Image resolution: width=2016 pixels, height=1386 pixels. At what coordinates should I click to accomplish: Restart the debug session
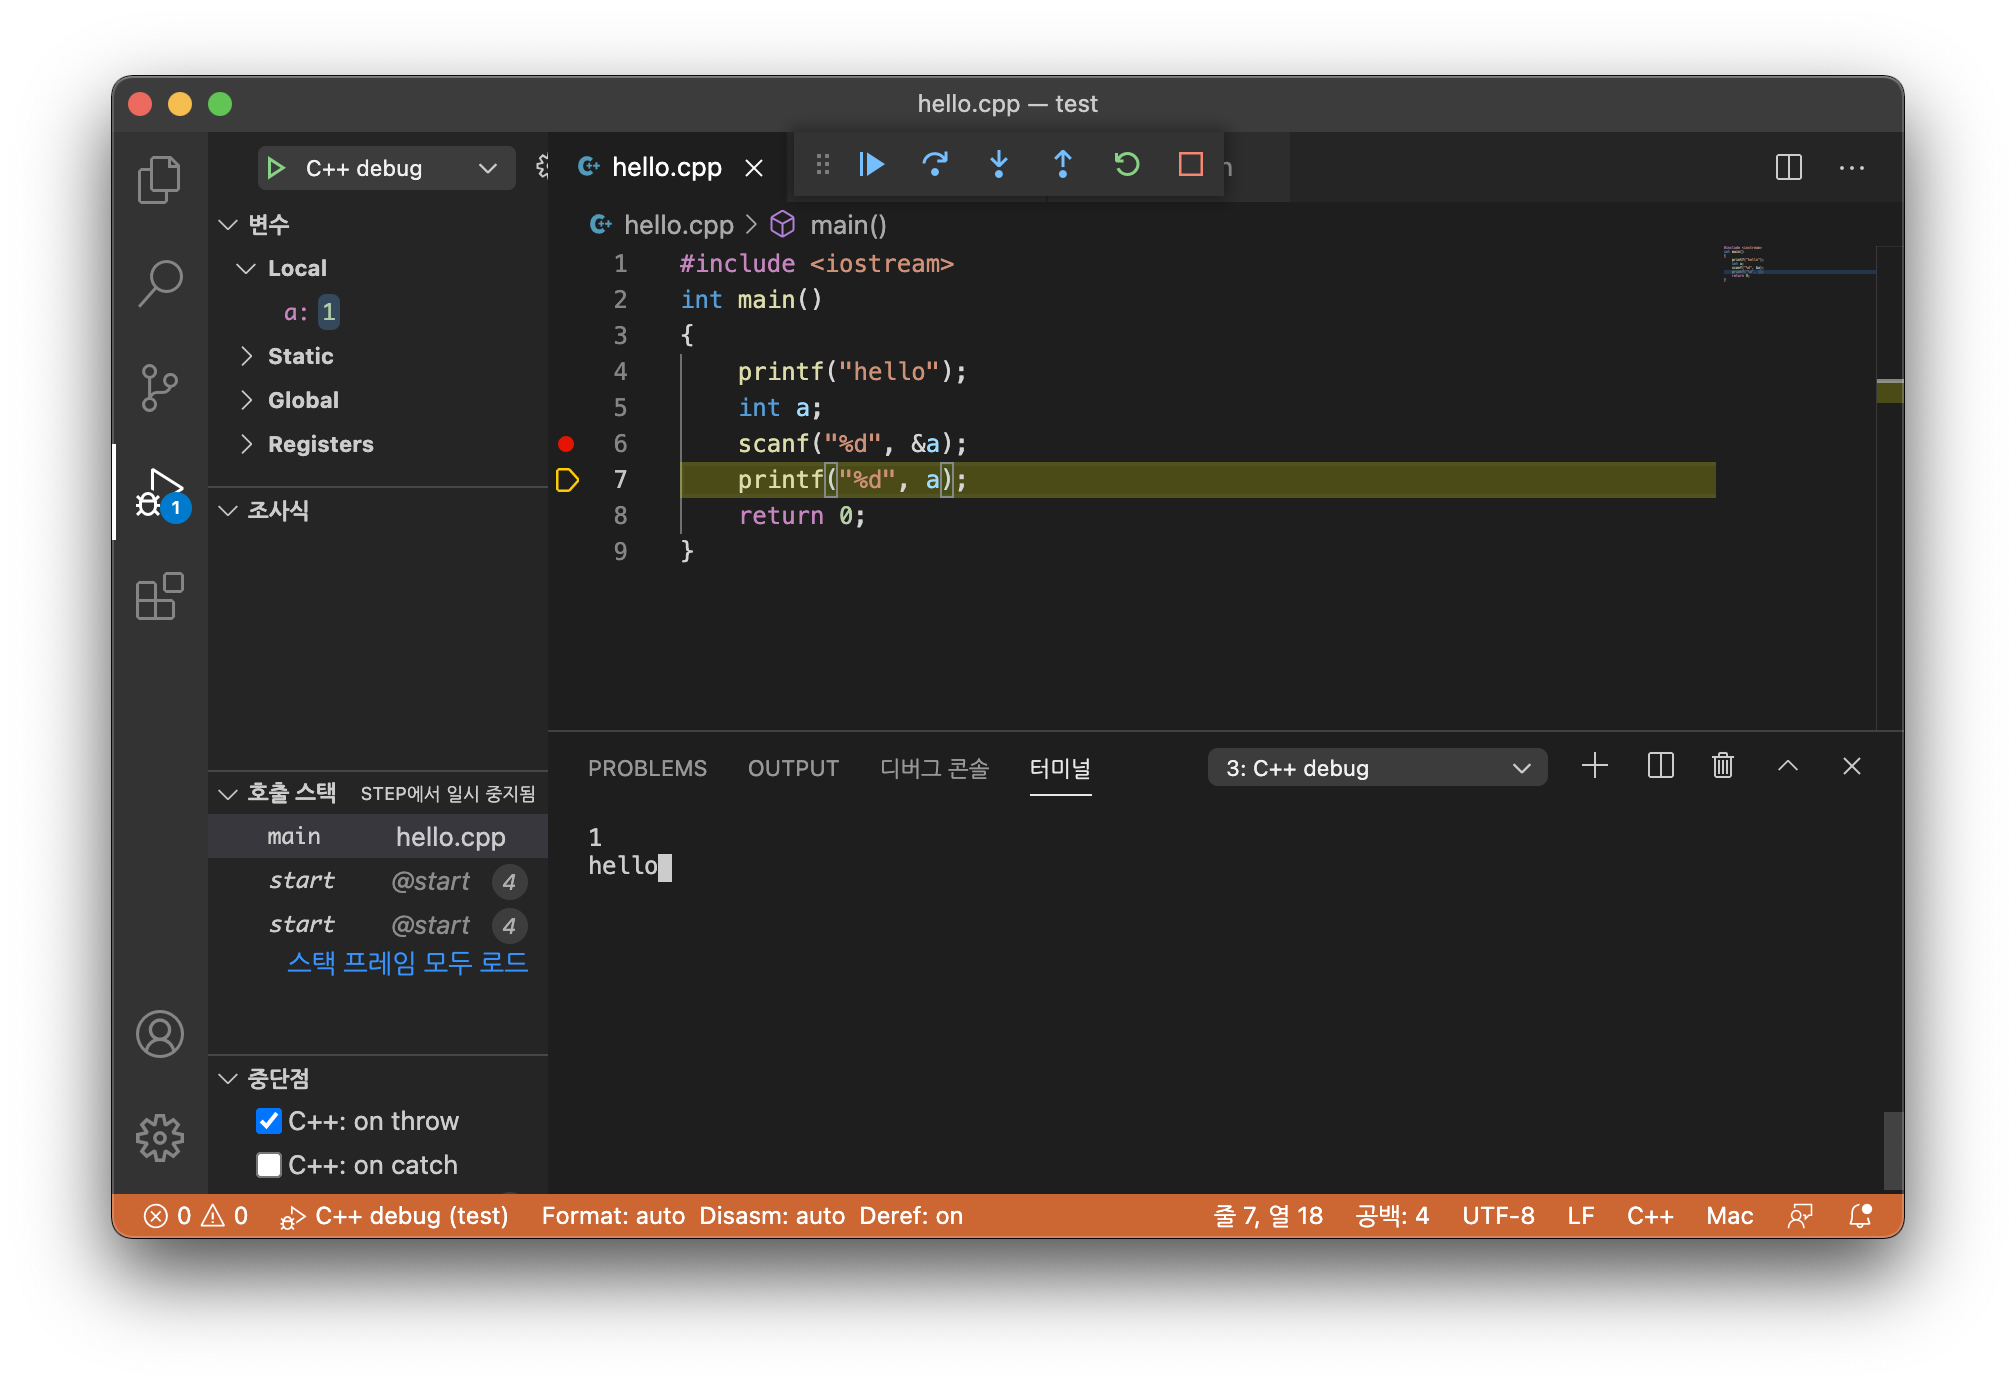[x=1127, y=164]
